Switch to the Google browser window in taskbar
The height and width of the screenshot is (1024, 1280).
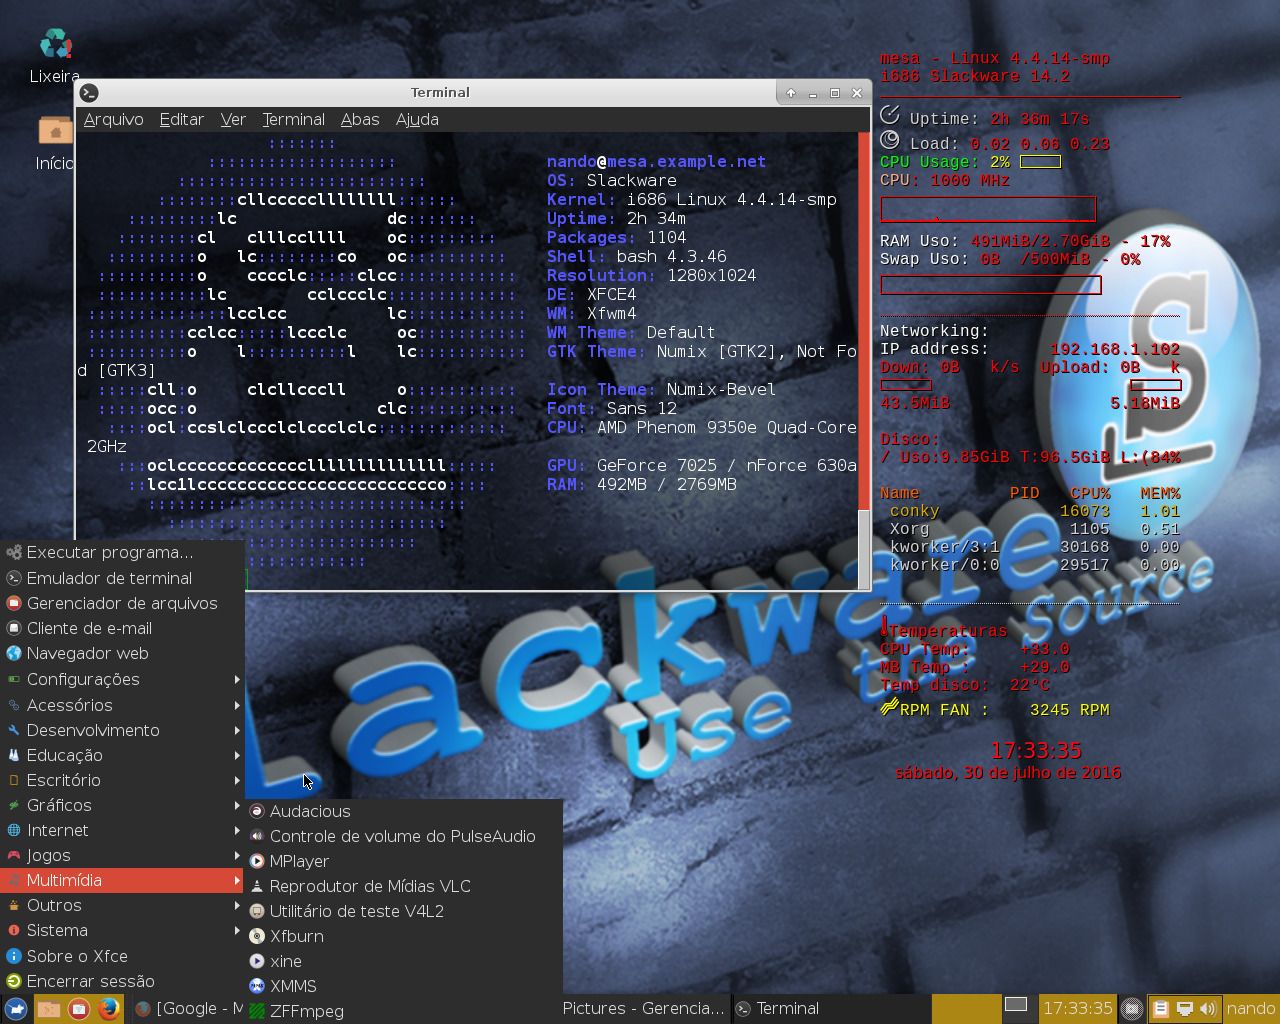pos(188,1009)
